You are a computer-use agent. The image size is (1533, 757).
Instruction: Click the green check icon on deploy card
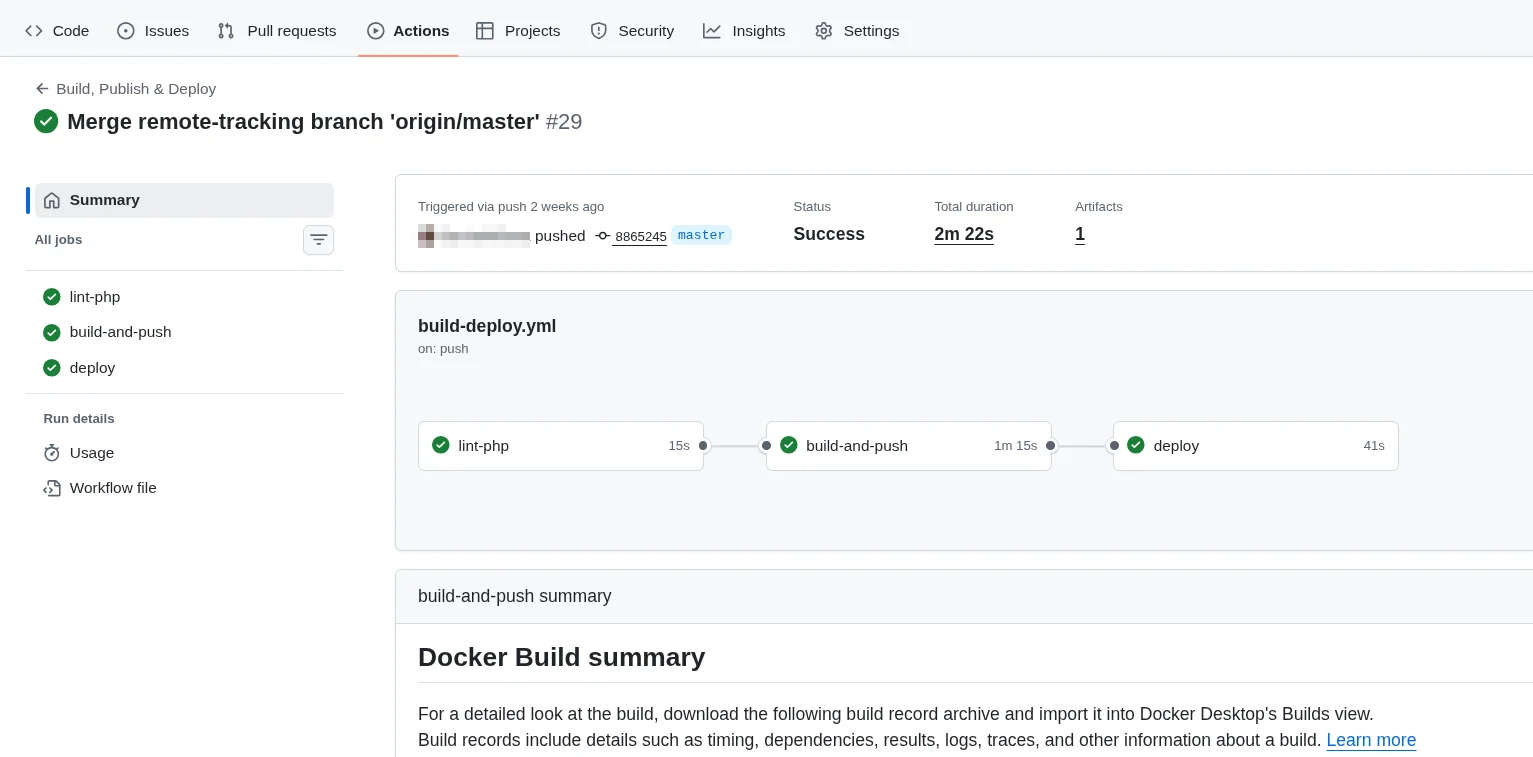coord(1136,445)
